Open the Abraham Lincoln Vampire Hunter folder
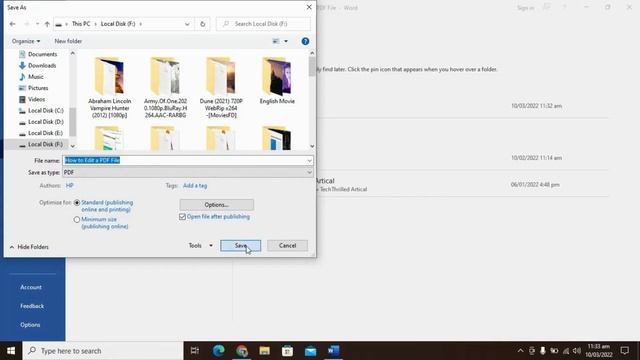640x360 pixels. pos(109,87)
